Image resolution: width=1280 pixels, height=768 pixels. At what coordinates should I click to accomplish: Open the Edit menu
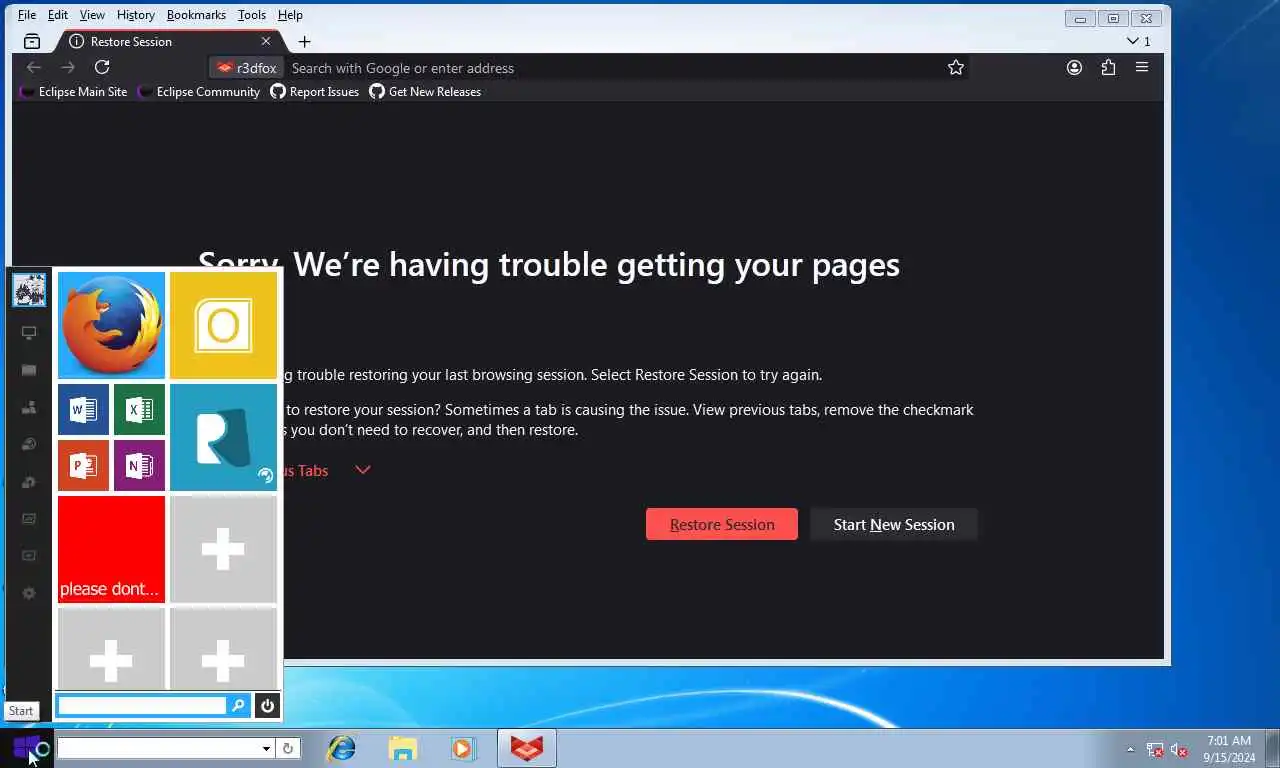(x=58, y=15)
